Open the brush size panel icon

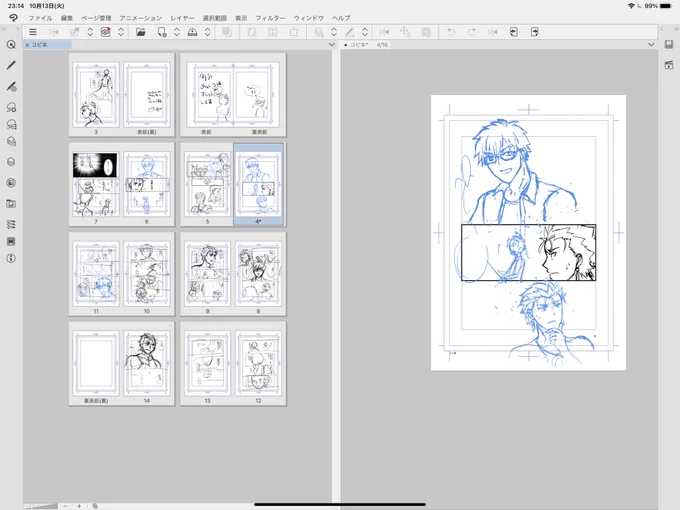11,124
